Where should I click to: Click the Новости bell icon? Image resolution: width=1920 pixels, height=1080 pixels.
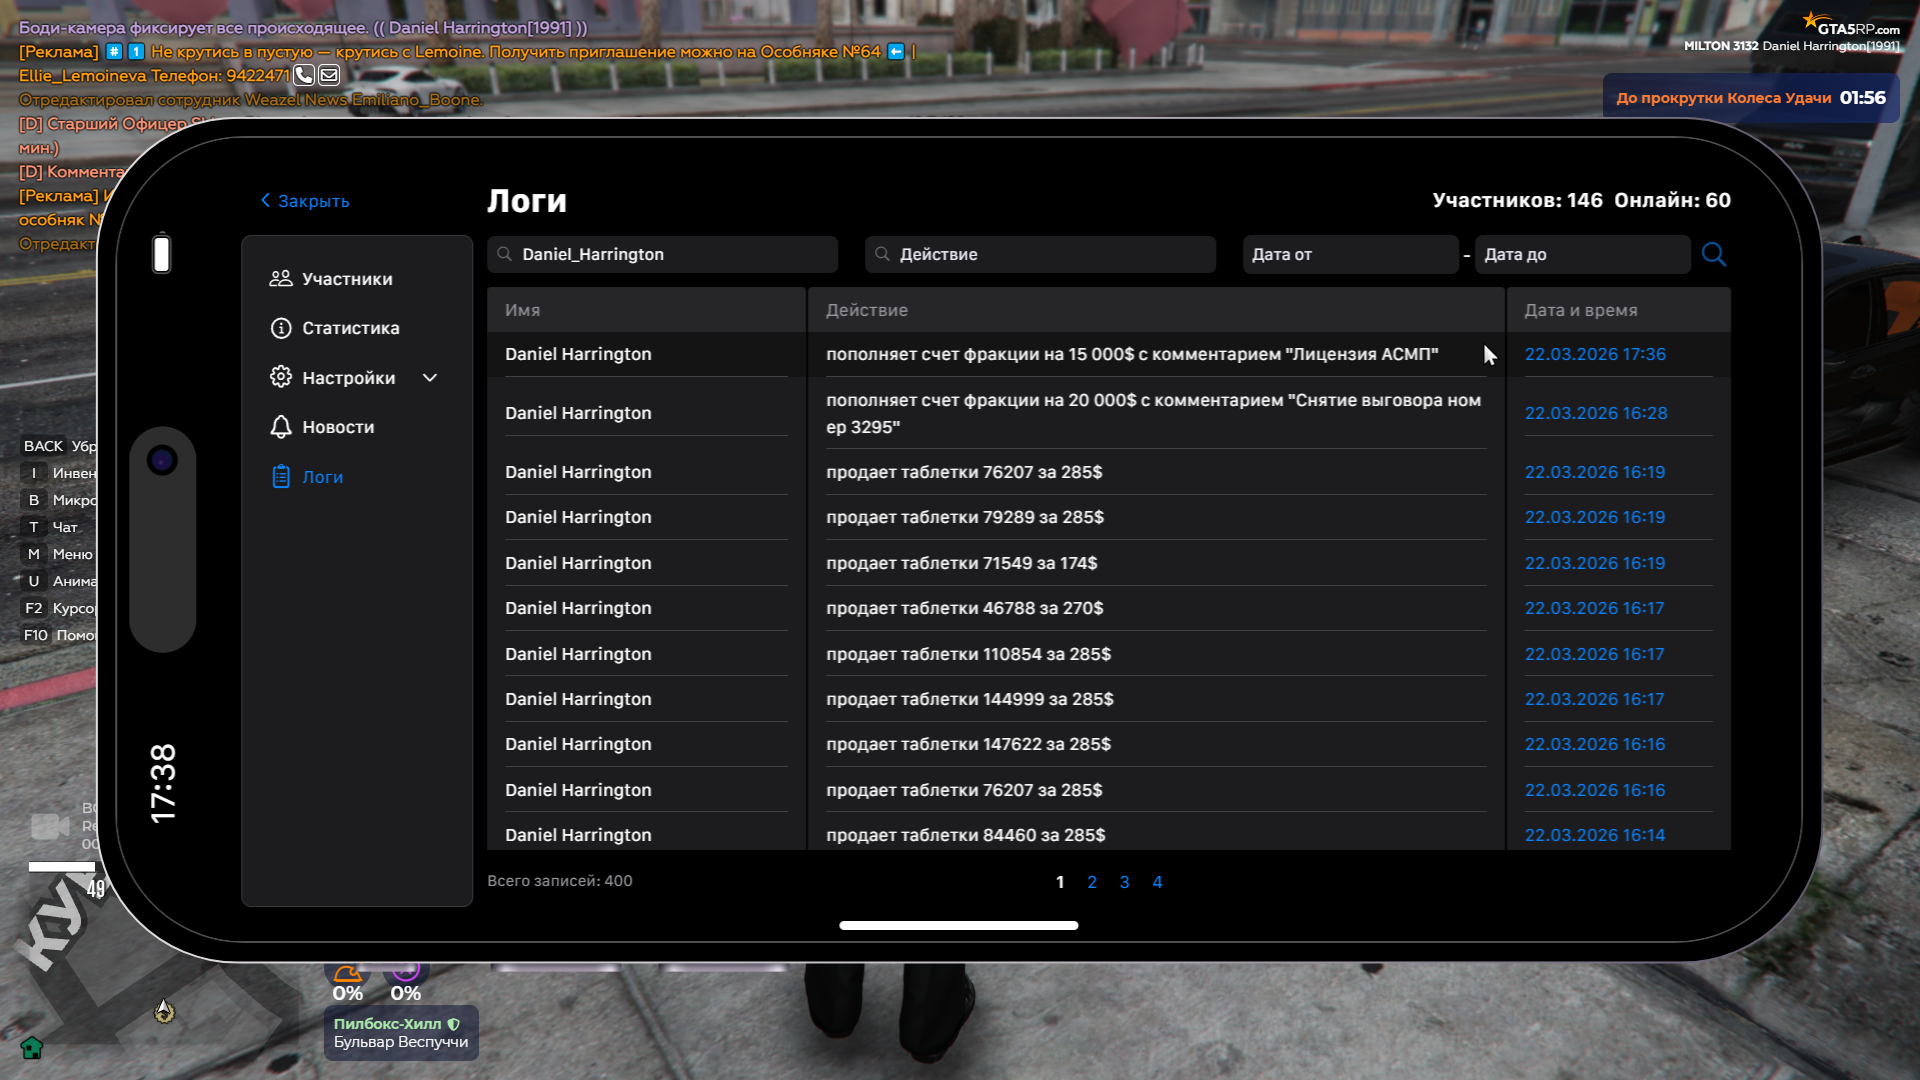[x=281, y=427]
